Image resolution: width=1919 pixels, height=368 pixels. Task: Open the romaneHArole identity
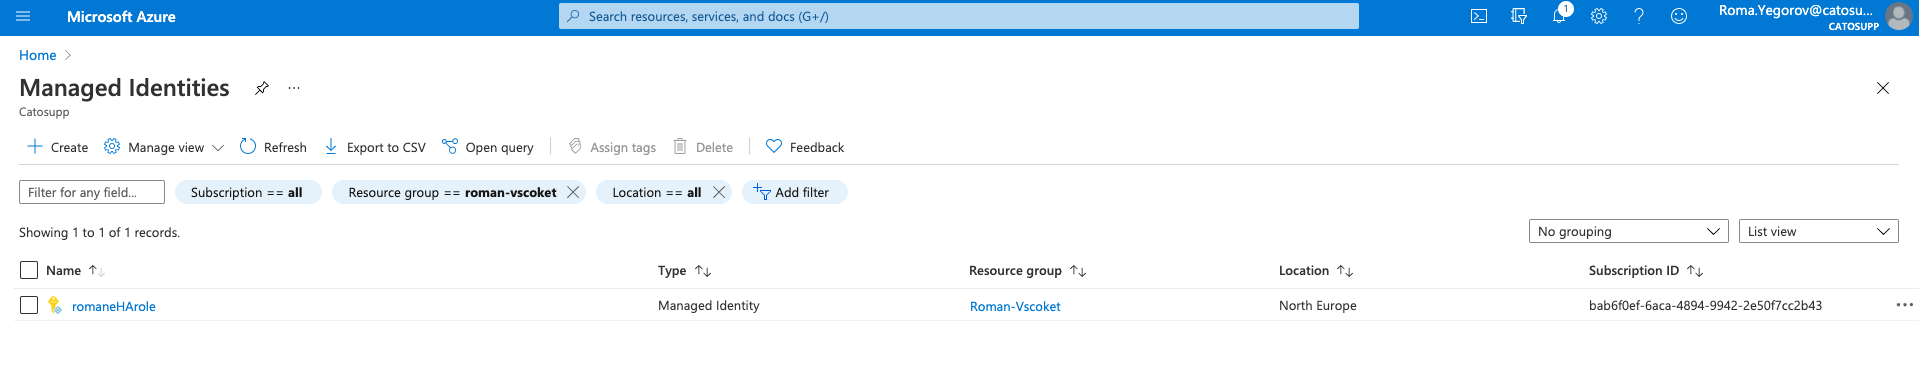[x=114, y=306]
